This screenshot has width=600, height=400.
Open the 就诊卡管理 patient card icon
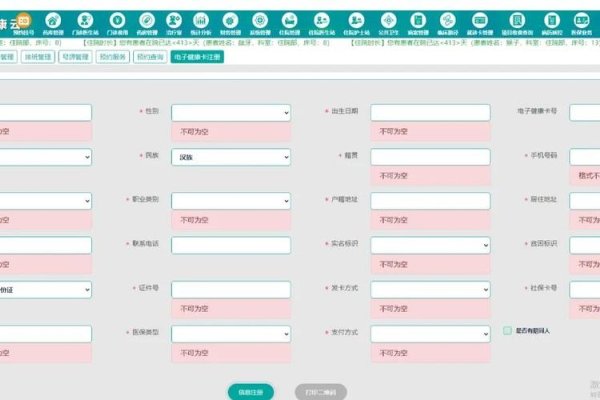coord(479,24)
